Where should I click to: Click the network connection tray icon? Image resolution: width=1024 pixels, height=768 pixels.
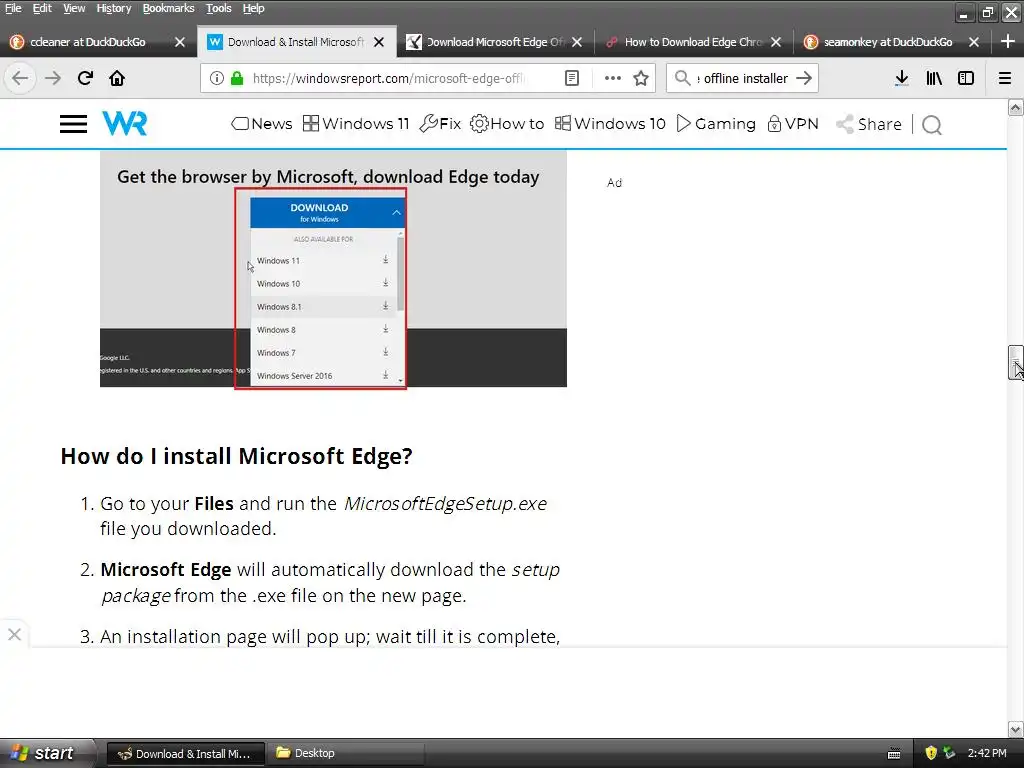pyautogui.click(x=950, y=753)
